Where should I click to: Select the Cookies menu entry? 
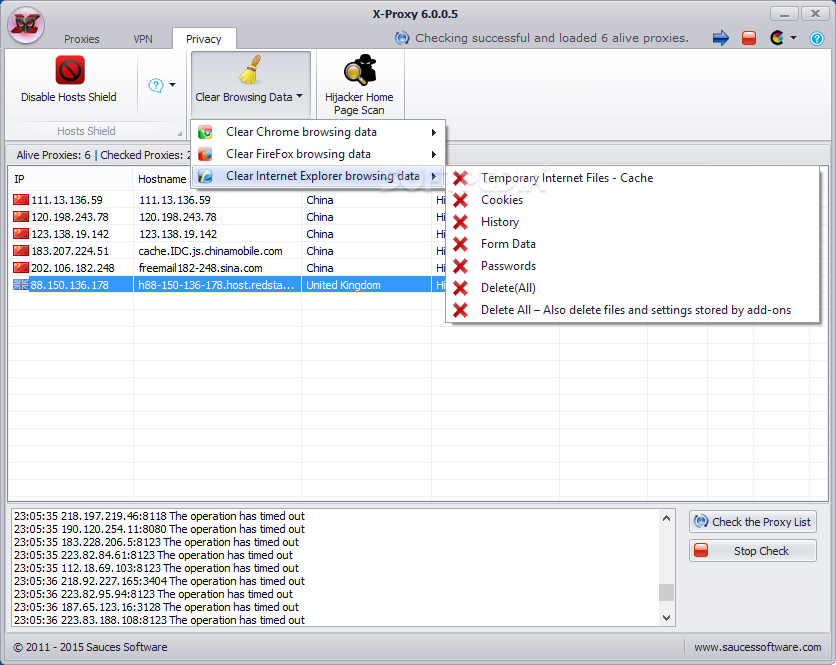633,200
